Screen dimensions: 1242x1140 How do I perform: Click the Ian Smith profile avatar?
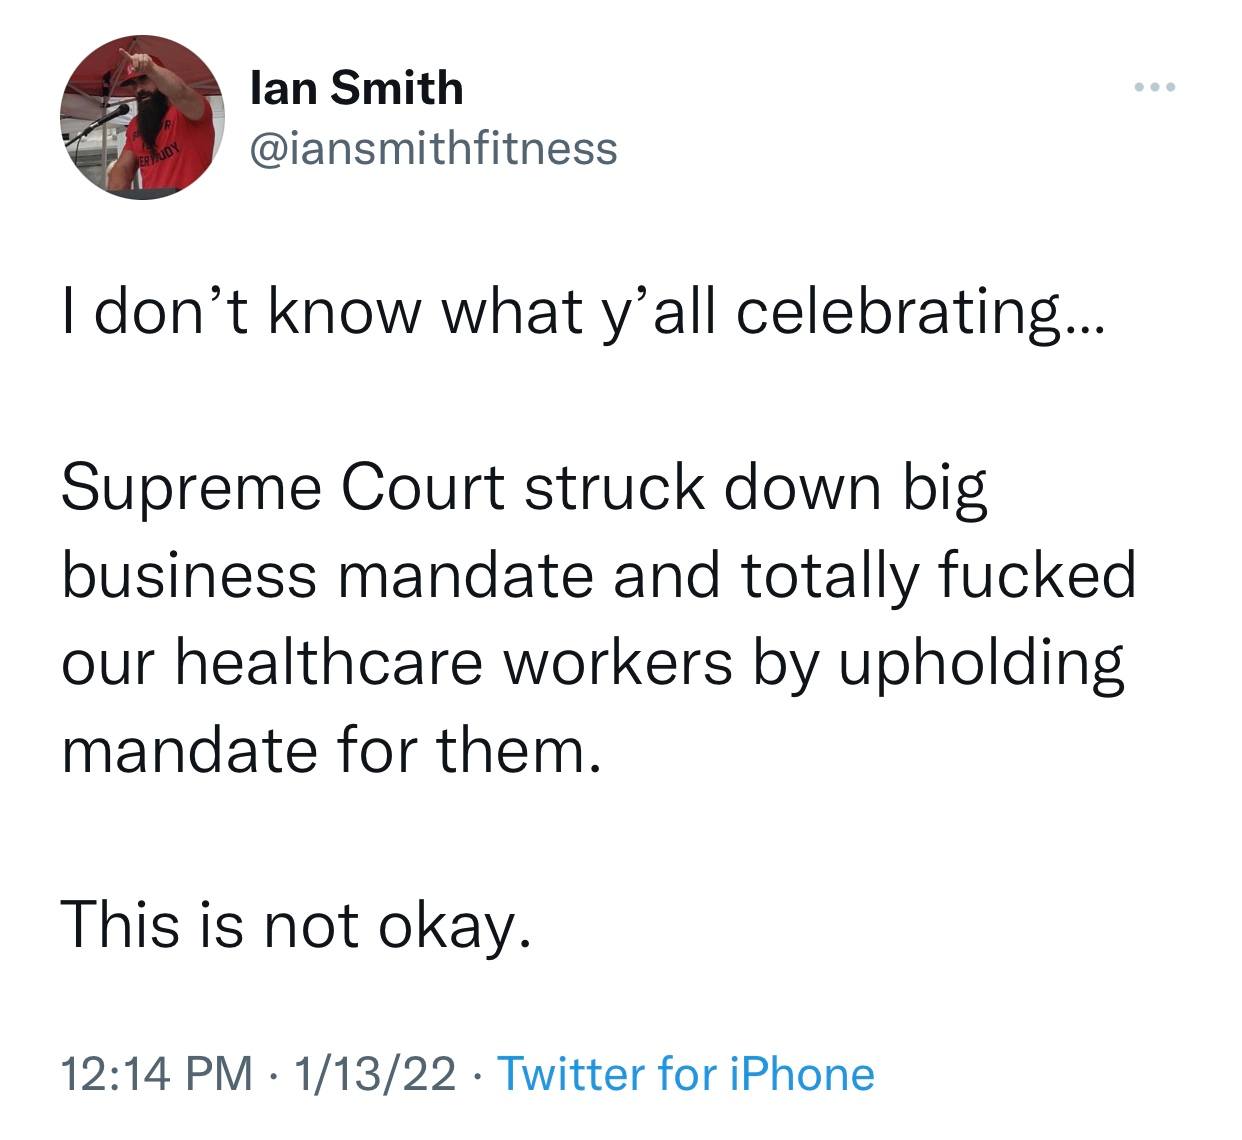141,117
